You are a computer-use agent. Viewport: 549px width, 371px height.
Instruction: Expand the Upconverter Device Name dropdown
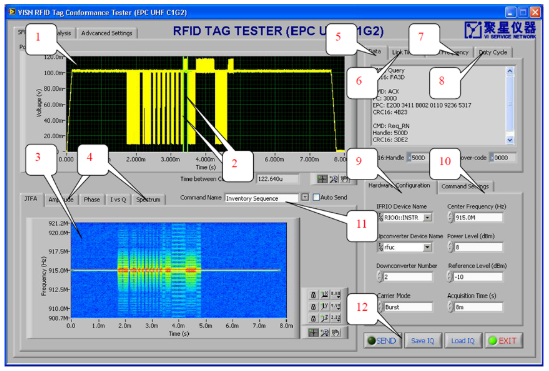pyautogui.click(x=427, y=247)
